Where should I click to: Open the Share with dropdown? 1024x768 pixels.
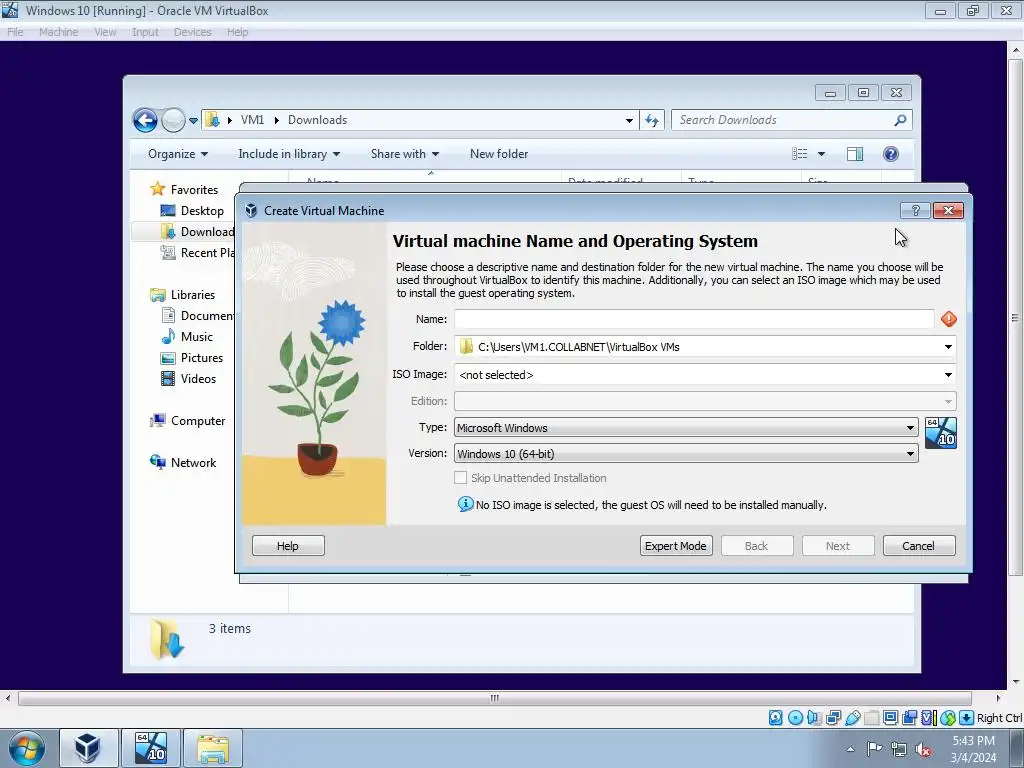pos(404,153)
